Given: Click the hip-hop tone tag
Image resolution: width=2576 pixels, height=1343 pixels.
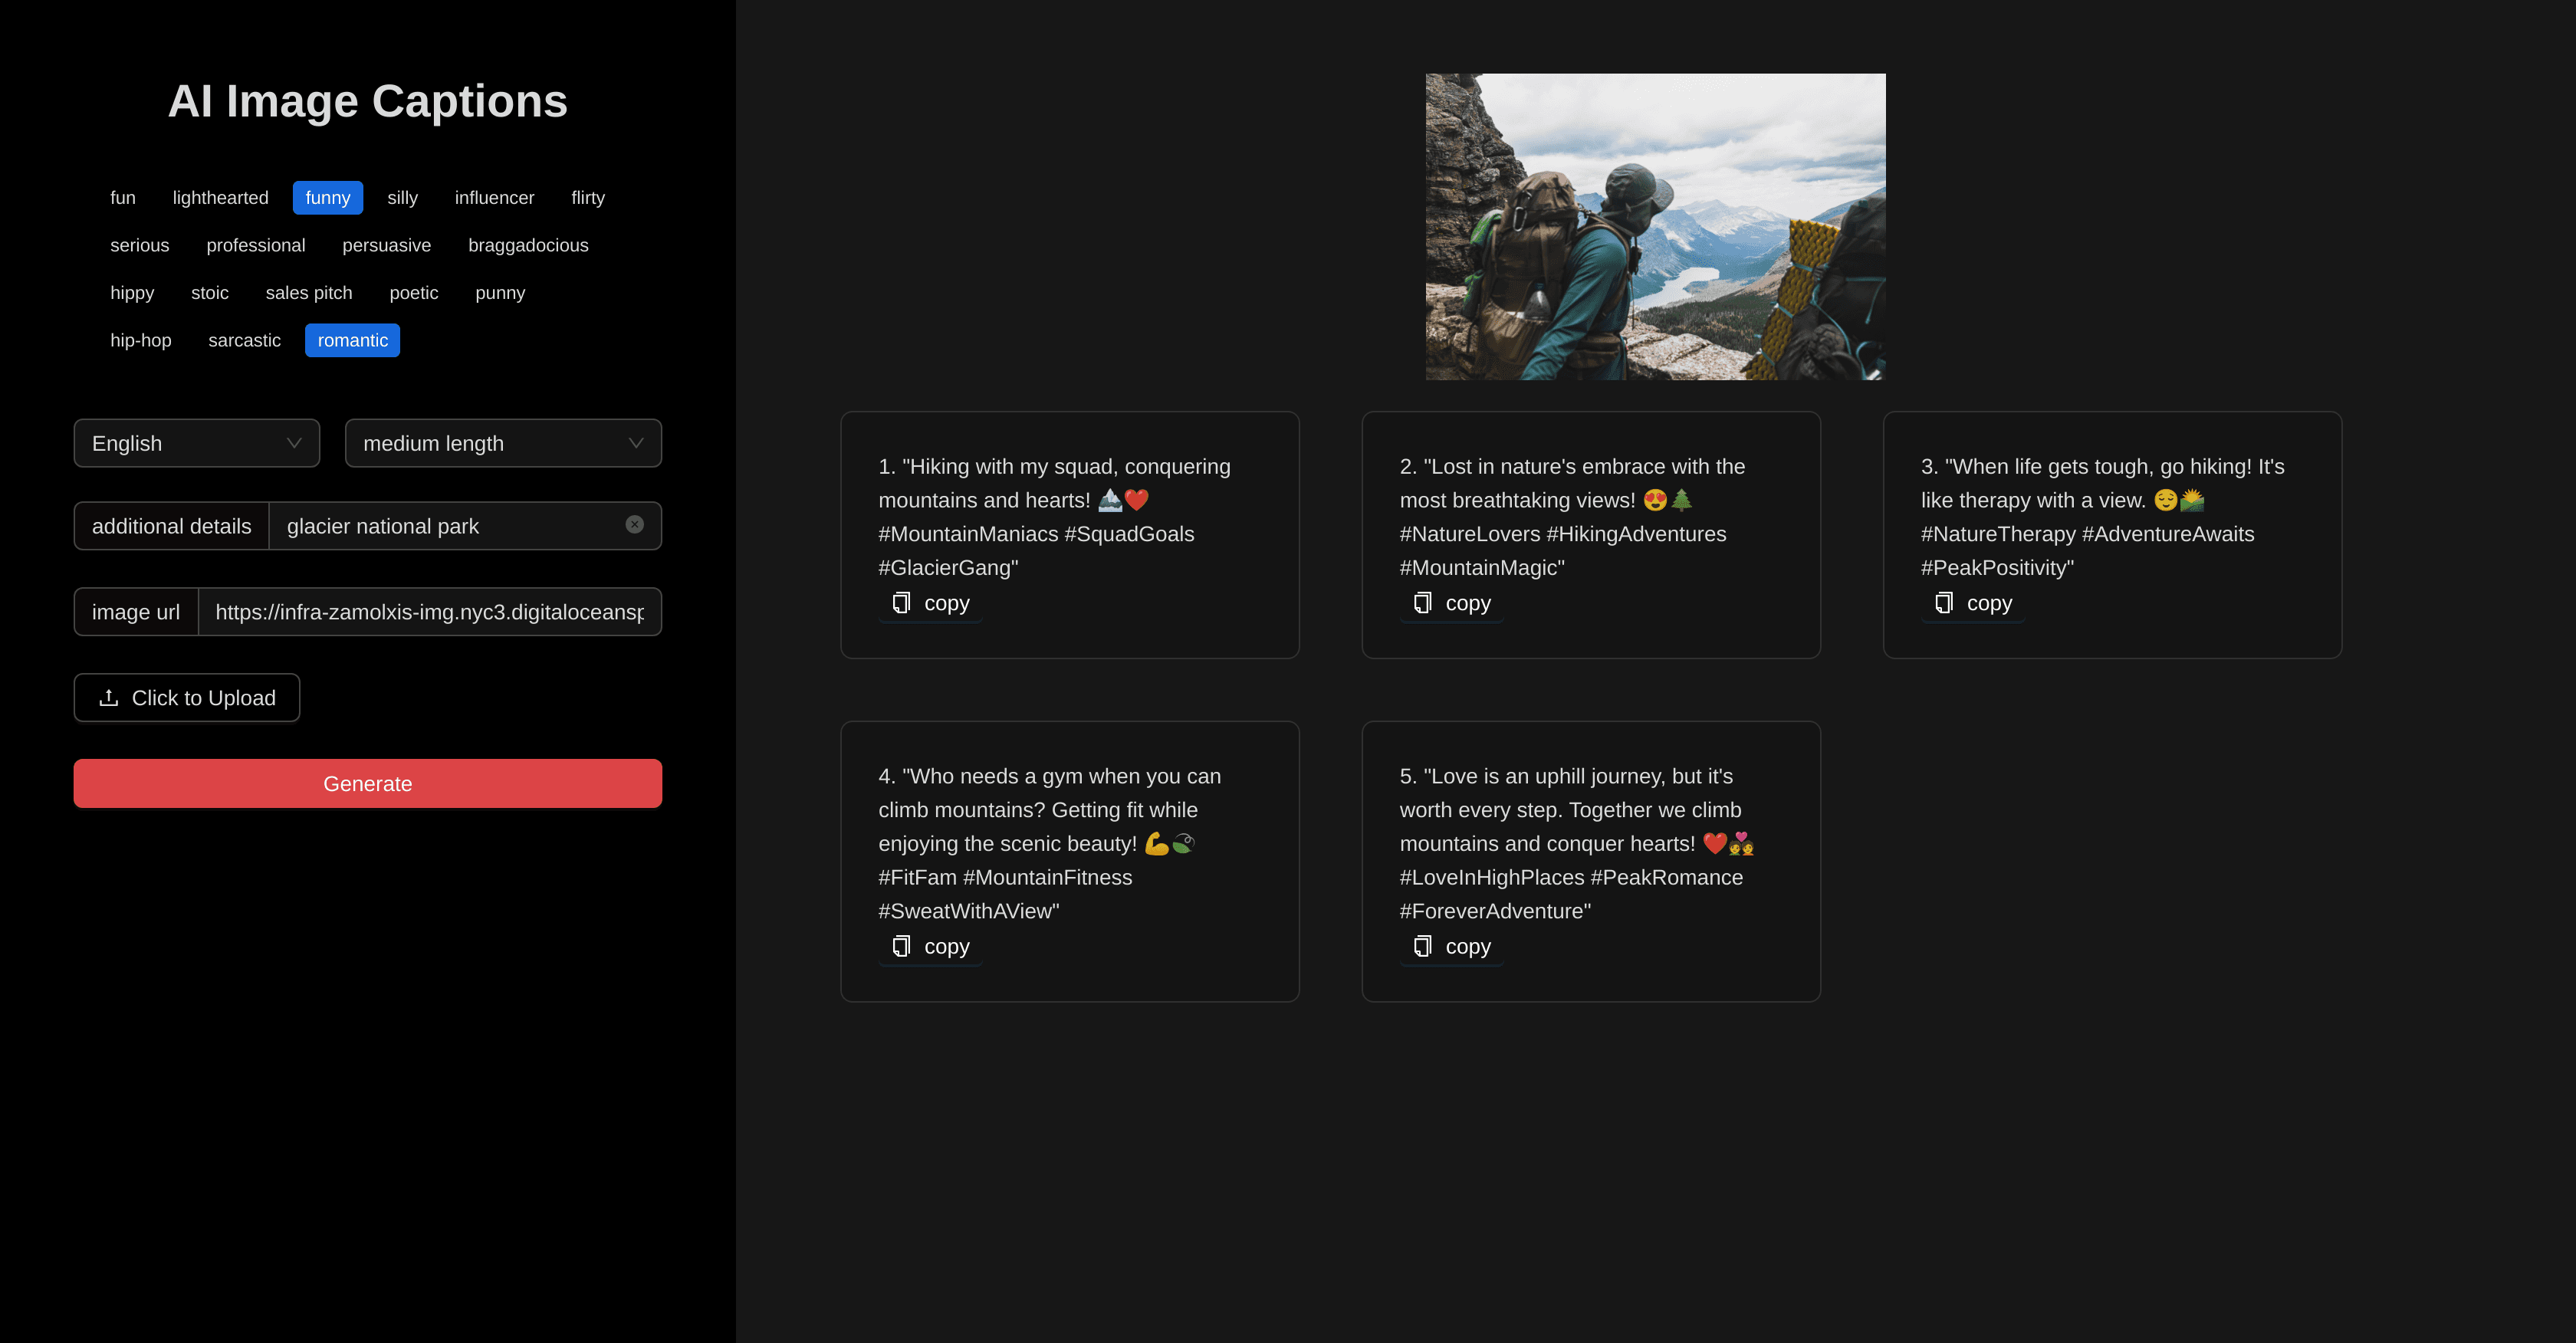Looking at the screenshot, I should [x=140, y=340].
